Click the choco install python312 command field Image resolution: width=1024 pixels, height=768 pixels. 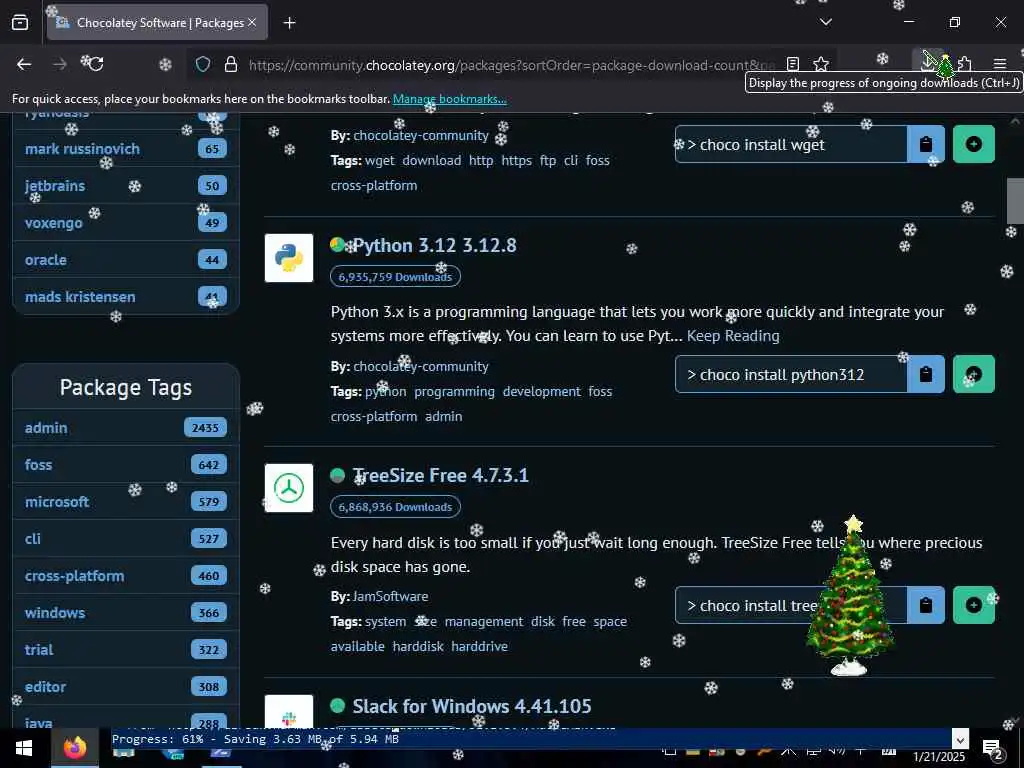(x=791, y=374)
